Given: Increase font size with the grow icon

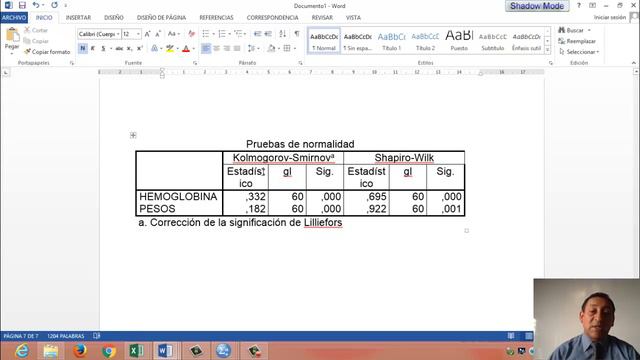Looking at the screenshot, I should click(x=147, y=34).
